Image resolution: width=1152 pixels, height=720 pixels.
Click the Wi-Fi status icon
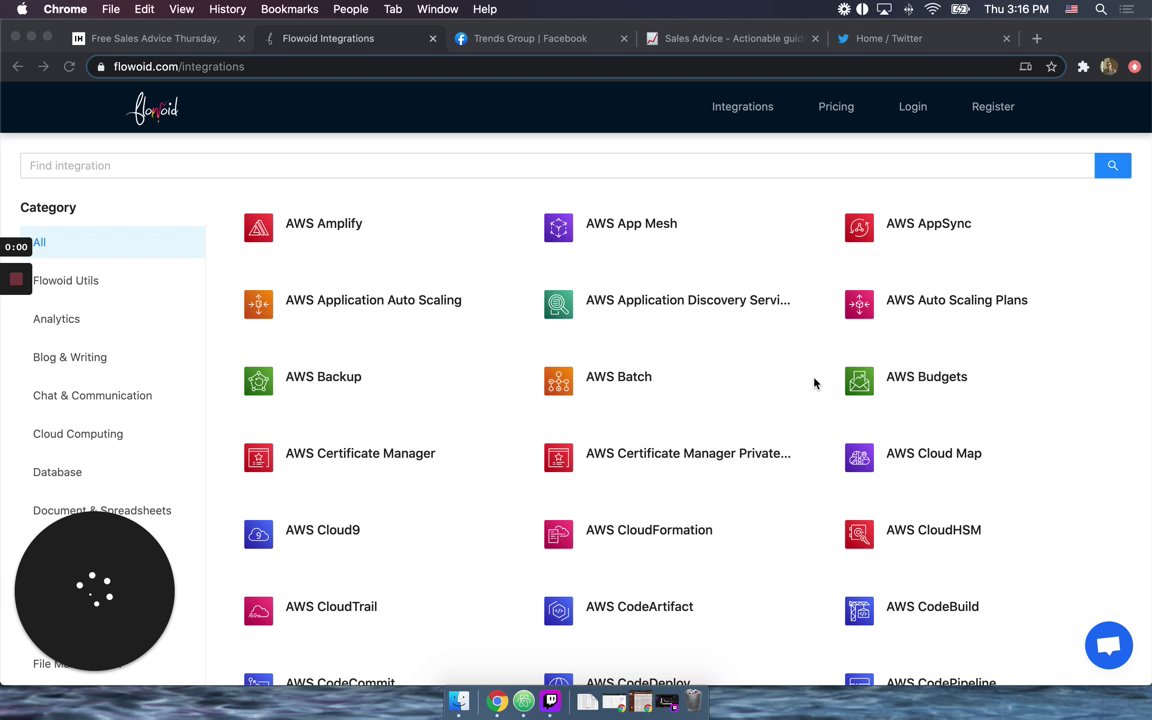(x=932, y=9)
